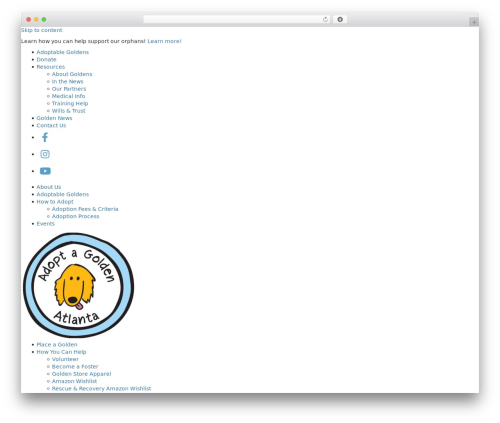Image resolution: width=500 pixels, height=423 pixels.
Task: Visit the Our Partners page
Action: coord(69,89)
